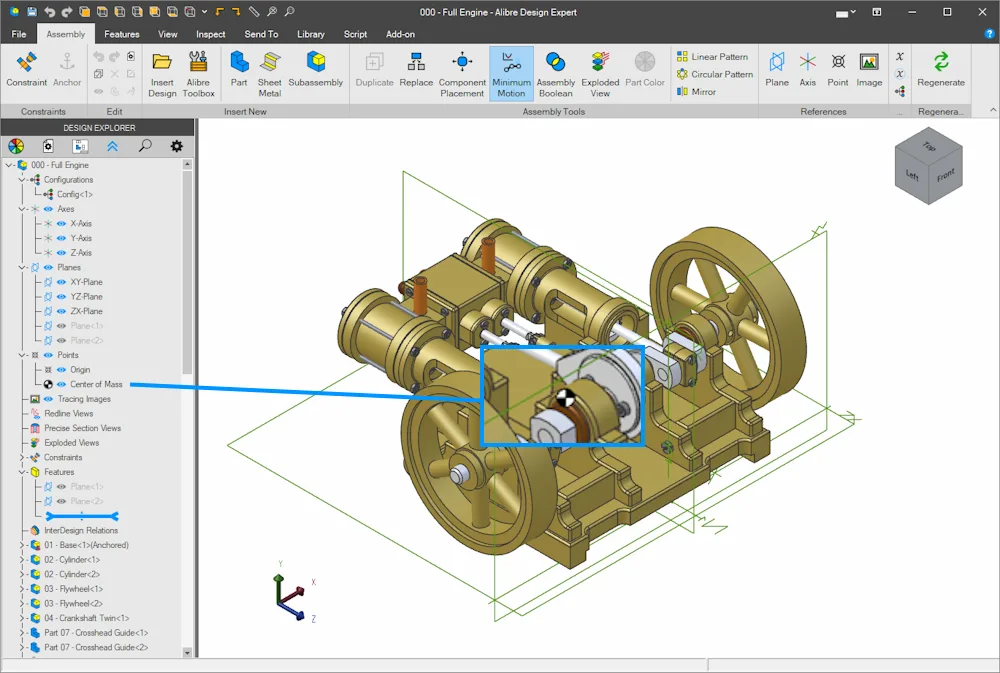The height and width of the screenshot is (673, 1000).
Task: Open Component Placement tool
Action: tap(462, 74)
